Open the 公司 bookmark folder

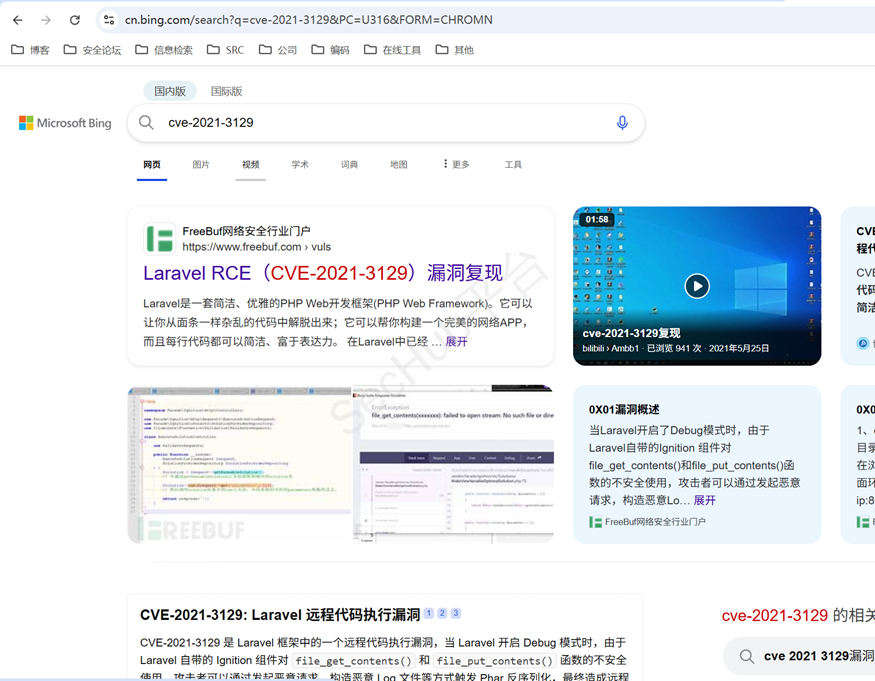click(x=278, y=50)
